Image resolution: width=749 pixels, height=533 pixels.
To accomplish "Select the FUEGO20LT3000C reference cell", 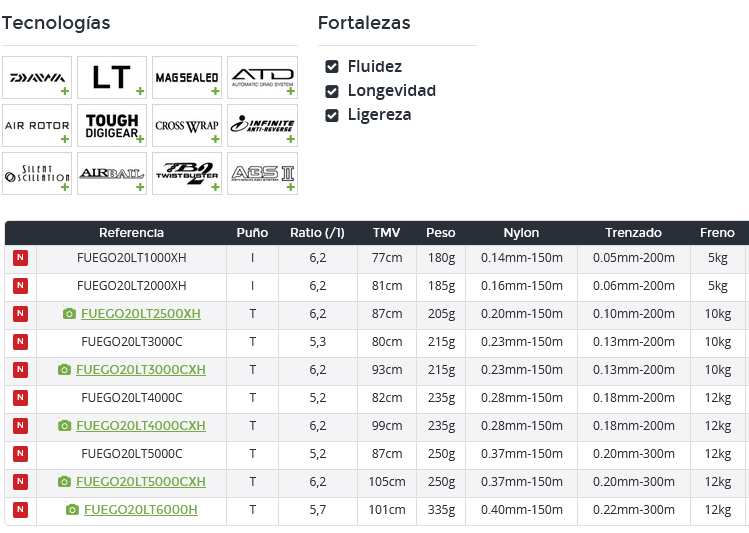I will click(x=131, y=341).
